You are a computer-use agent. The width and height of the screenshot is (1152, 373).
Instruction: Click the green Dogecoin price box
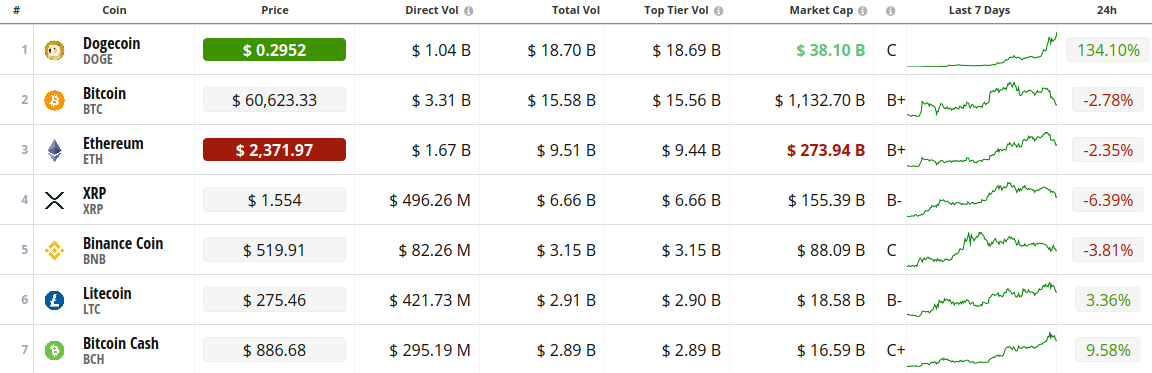click(274, 50)
